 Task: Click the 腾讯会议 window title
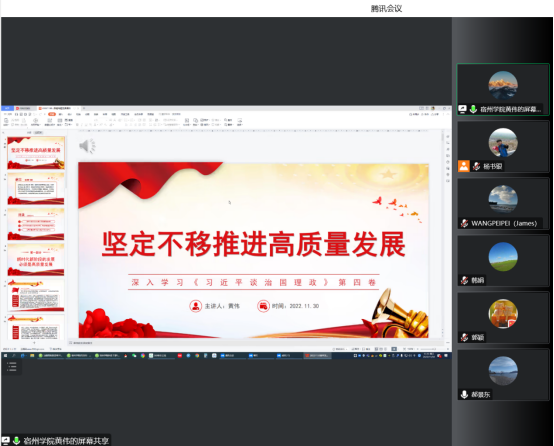pyautogui.click(x=386, y=8)
